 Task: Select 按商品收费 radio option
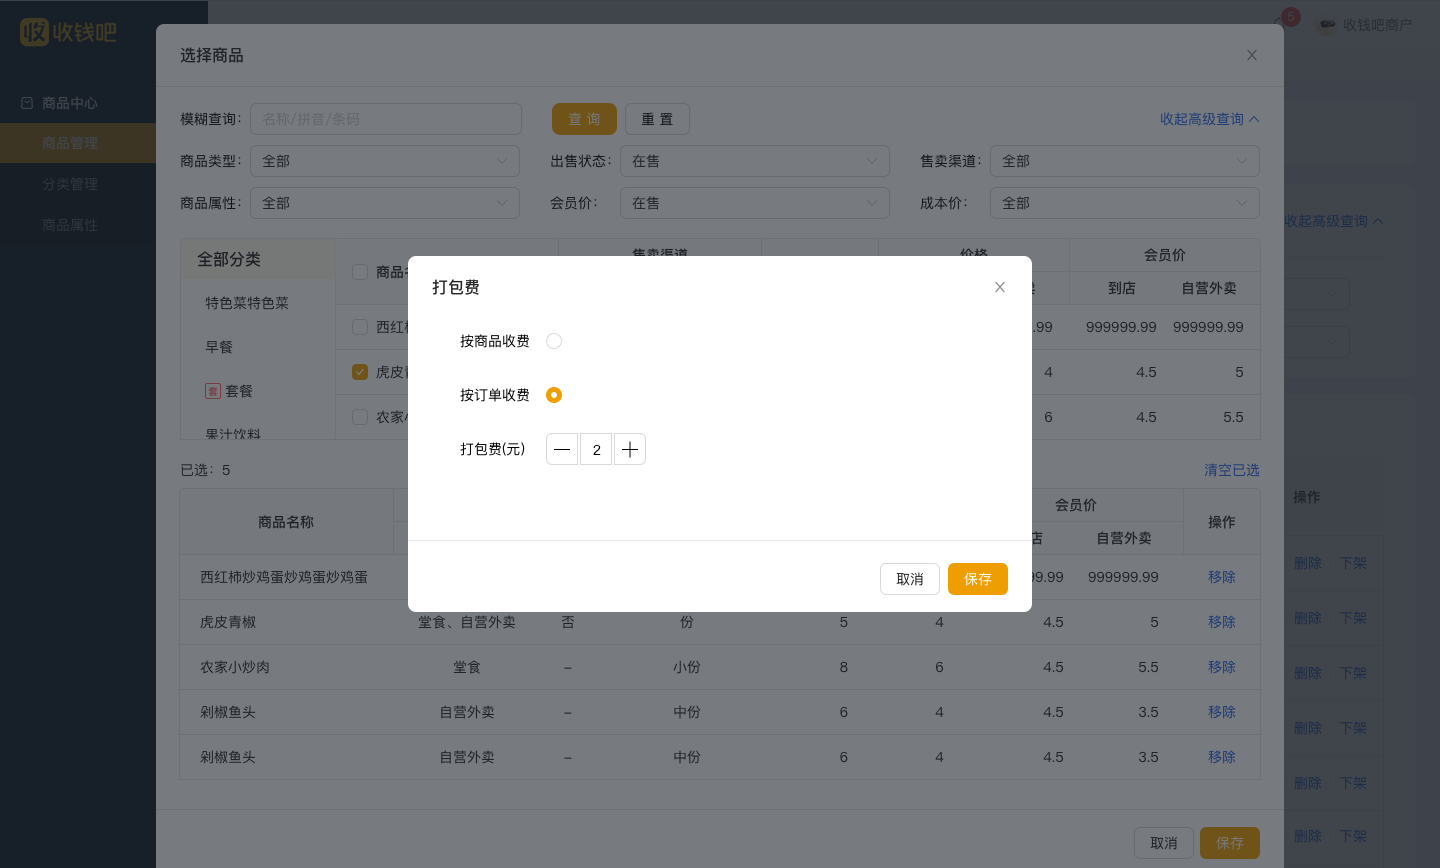click(x=554, y=341)
